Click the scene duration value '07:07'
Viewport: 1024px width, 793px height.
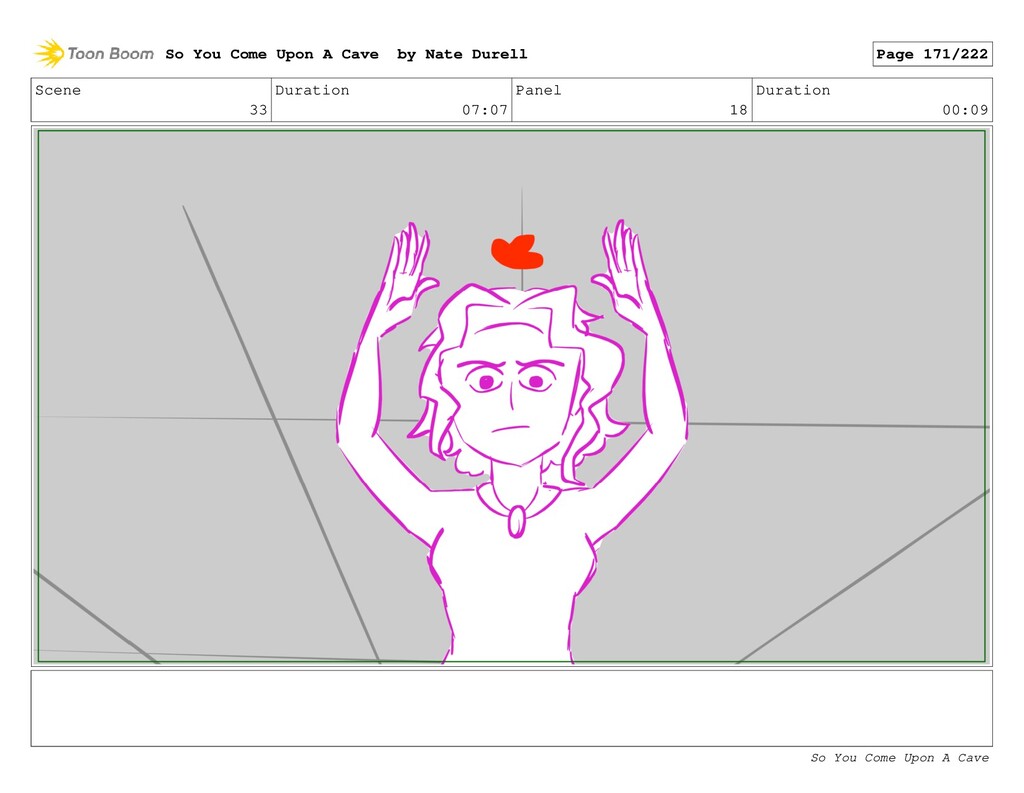coord(485,110)
